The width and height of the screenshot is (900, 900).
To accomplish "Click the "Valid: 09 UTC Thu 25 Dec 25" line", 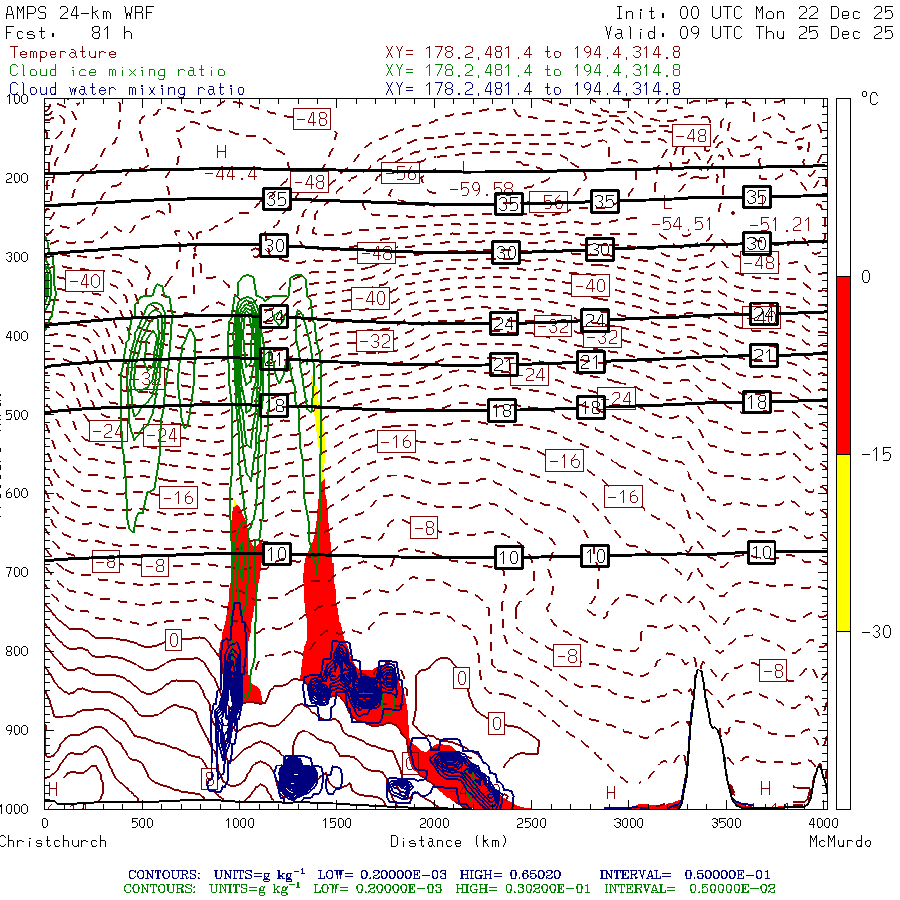I will [748, 33].
